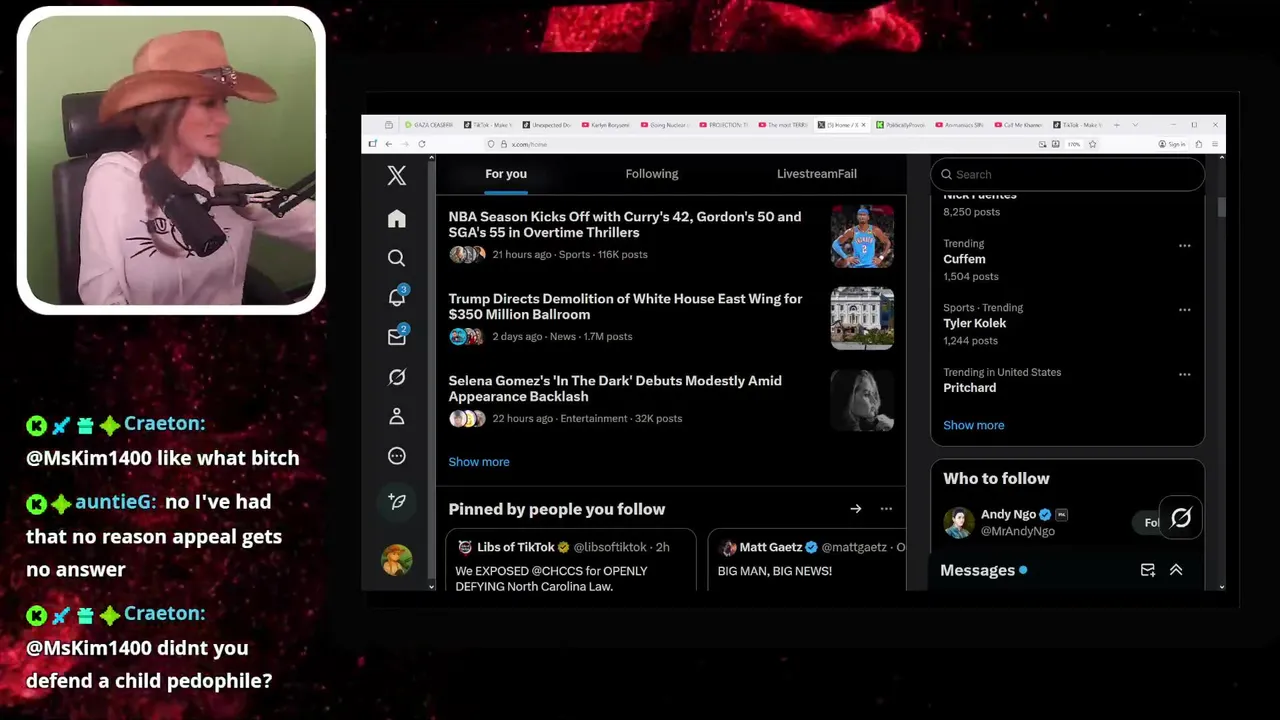This screenshot has height=720, width=1280.
Task: Open Andy Ngo profile name
Action: click(x=1008, y=514)
